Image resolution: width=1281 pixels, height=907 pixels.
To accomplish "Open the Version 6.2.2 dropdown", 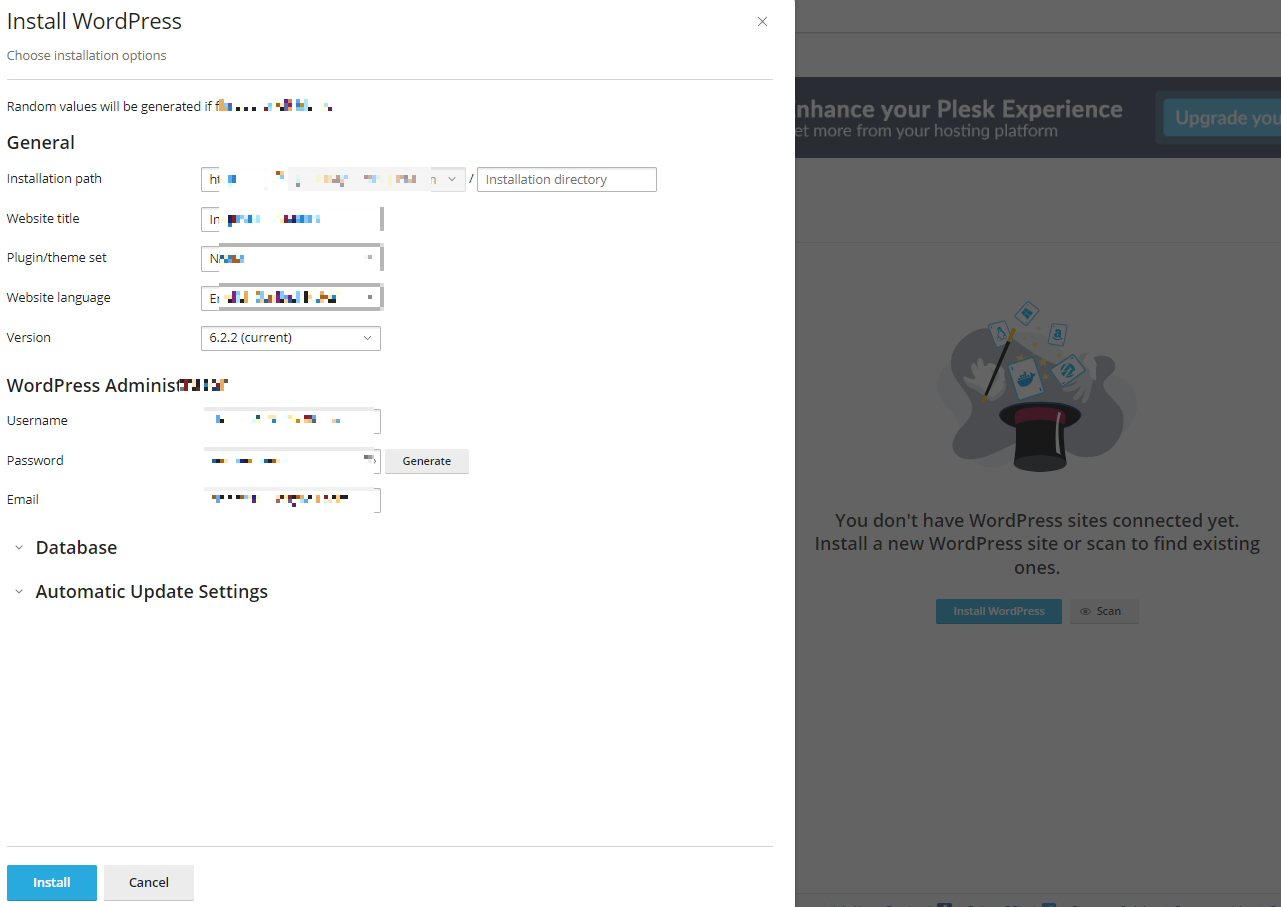I will [x=291, y=338].
